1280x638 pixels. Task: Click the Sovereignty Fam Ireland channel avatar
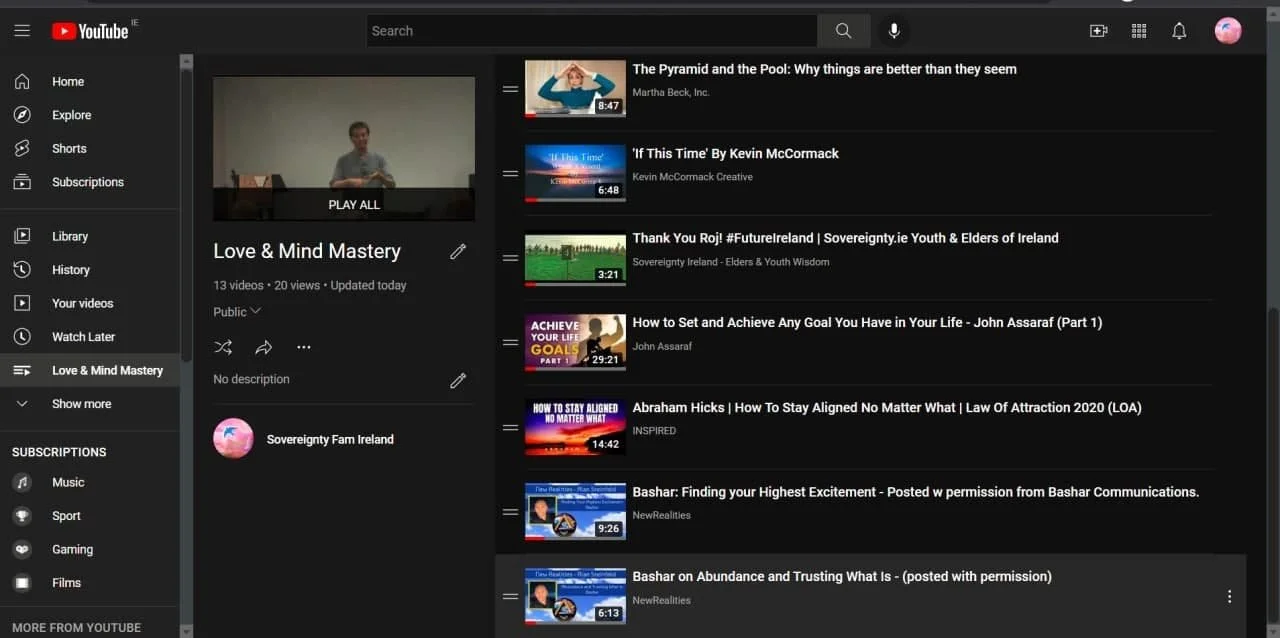[233, 439]
